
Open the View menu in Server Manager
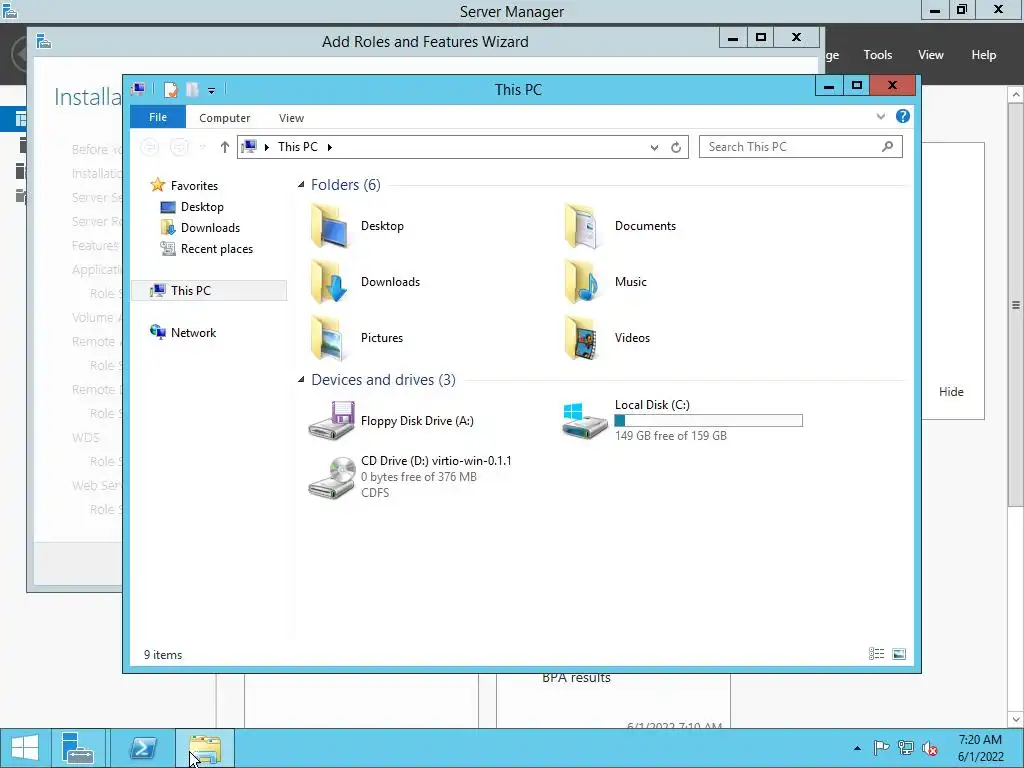coord(931,55)
